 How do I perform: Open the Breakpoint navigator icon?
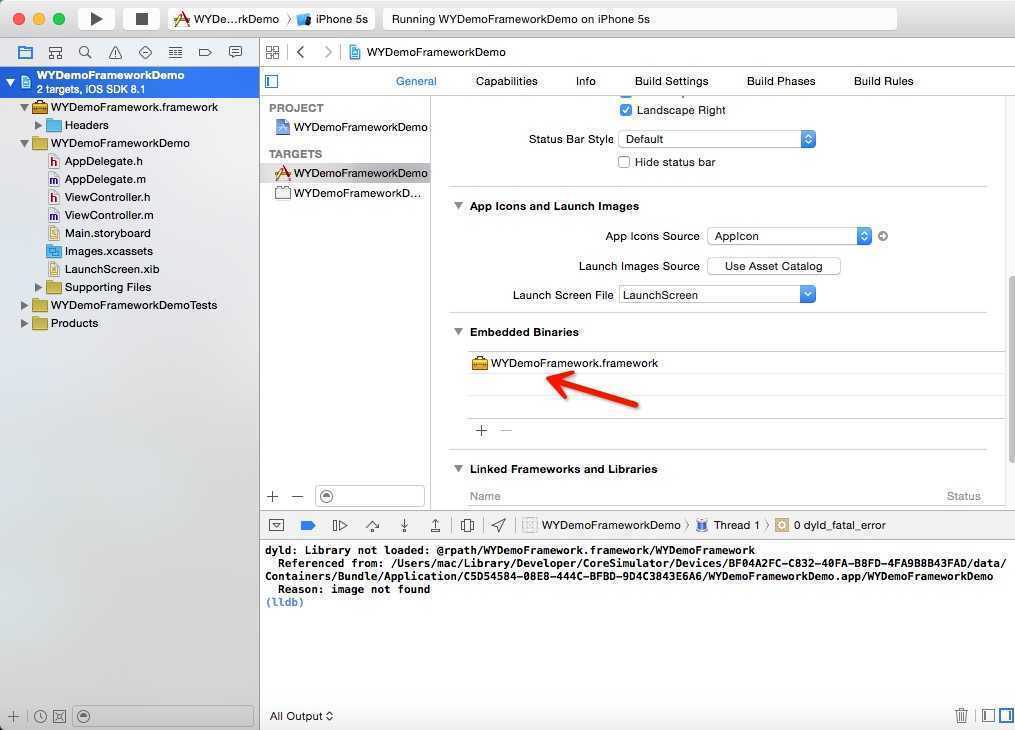205,52
